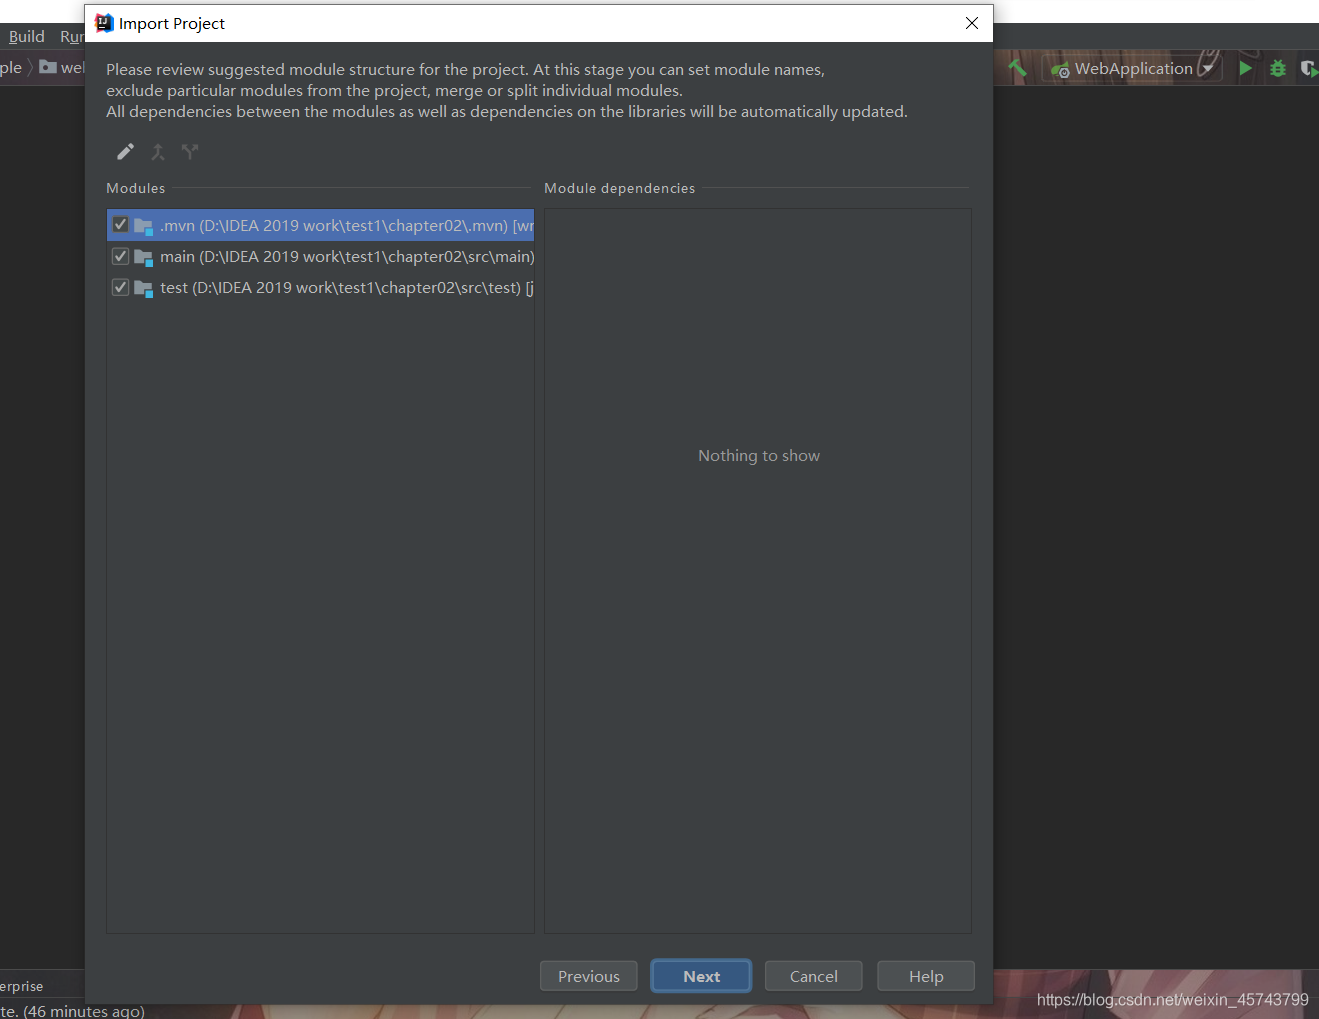Select the test module row
The image size is (1319, 1019).
321,287
